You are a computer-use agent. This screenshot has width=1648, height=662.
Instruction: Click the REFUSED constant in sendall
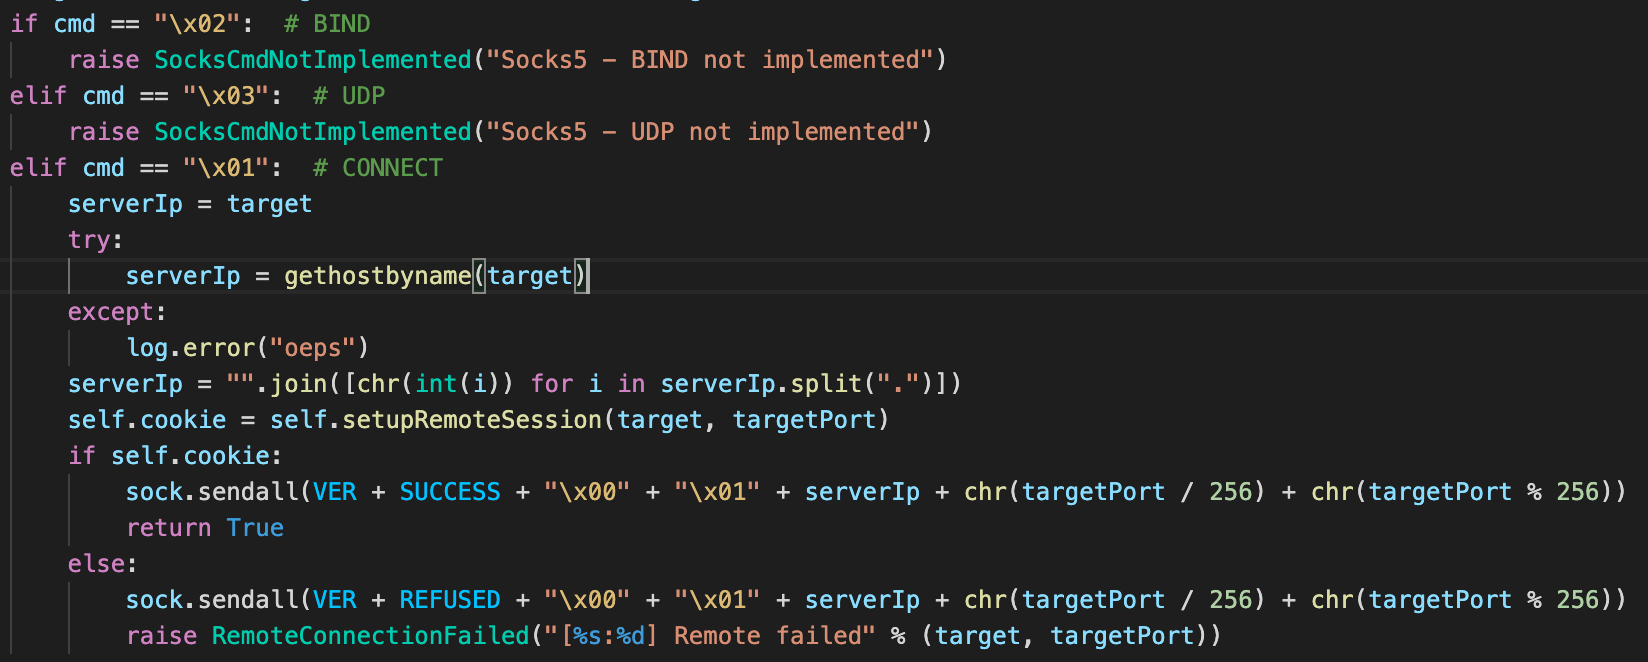tap(450, 600)
